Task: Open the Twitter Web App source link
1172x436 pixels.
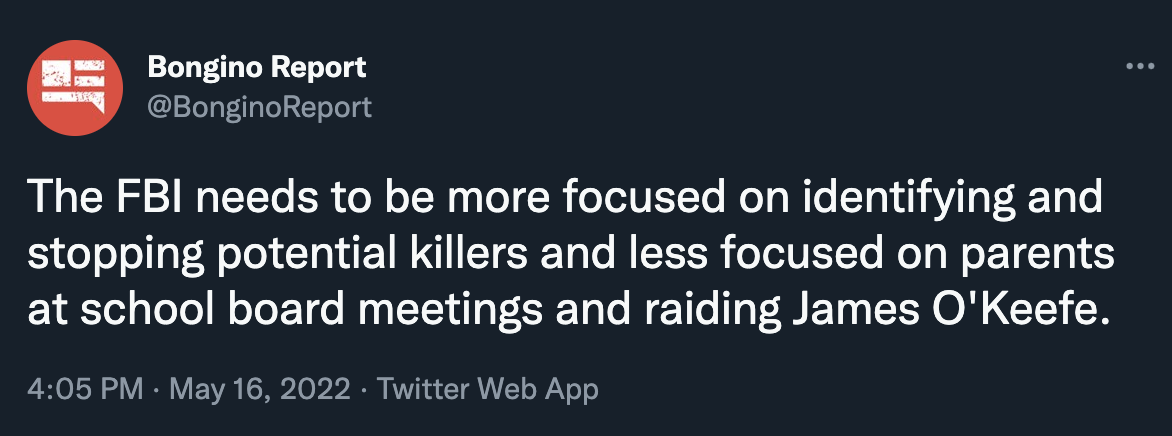Action: [x=487, y=389]
